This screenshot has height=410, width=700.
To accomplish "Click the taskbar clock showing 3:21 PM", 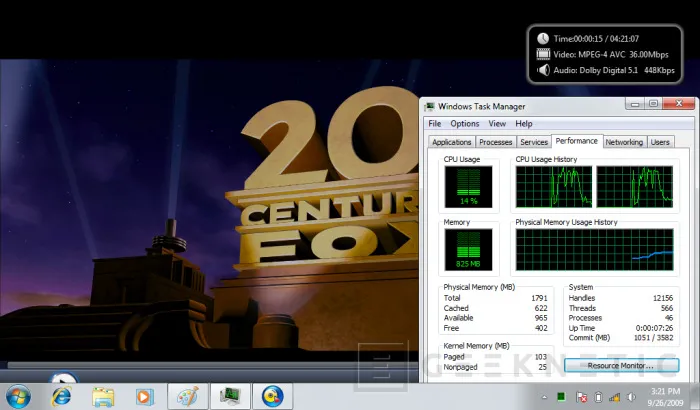I will [665, 391].
